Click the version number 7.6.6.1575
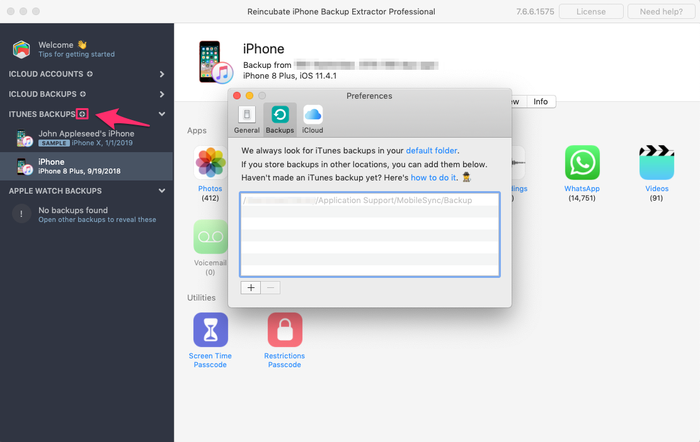The height and width of the screenshot is (442, 700). click(x=535, y=12)
